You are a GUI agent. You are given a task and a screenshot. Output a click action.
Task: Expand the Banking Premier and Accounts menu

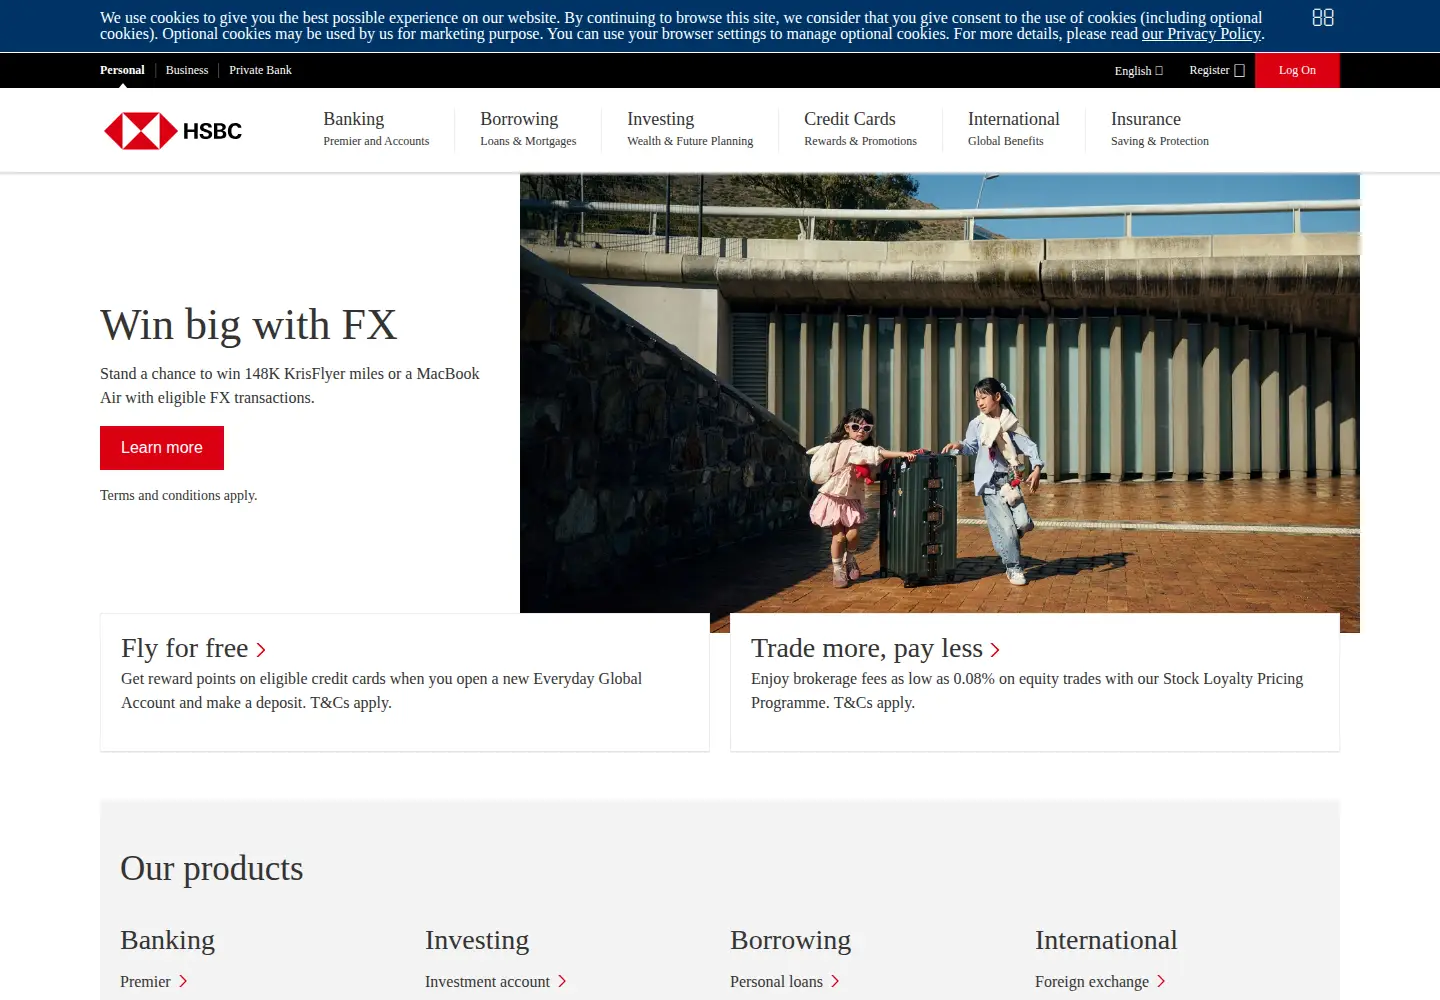click(x=376, y=129)
